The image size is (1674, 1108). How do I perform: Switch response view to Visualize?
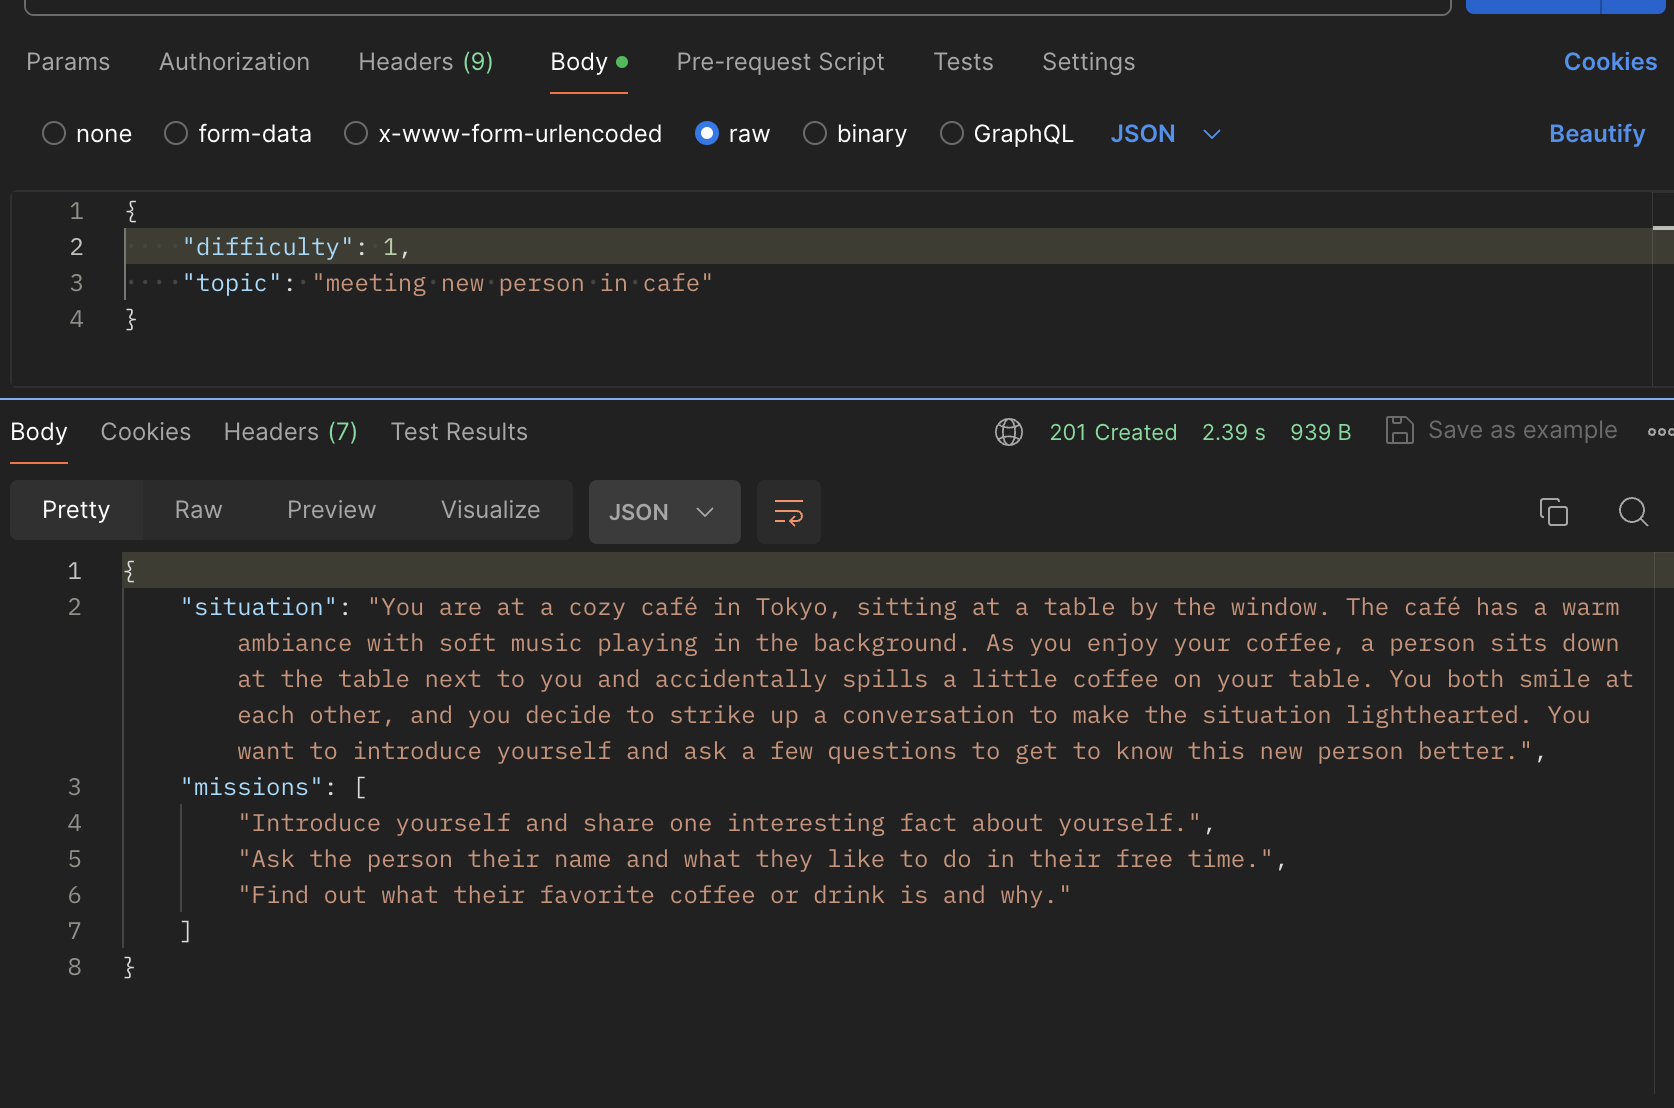[x=491, y=510]
